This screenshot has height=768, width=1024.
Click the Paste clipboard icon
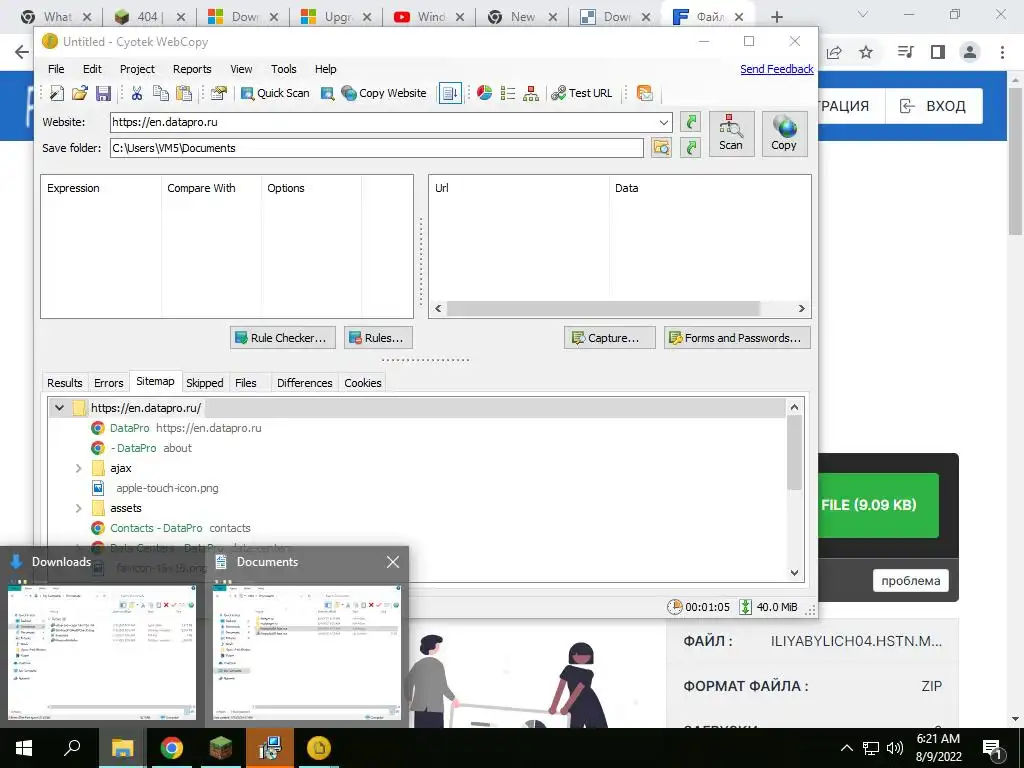pyautogui.click(x=184, y=93)
